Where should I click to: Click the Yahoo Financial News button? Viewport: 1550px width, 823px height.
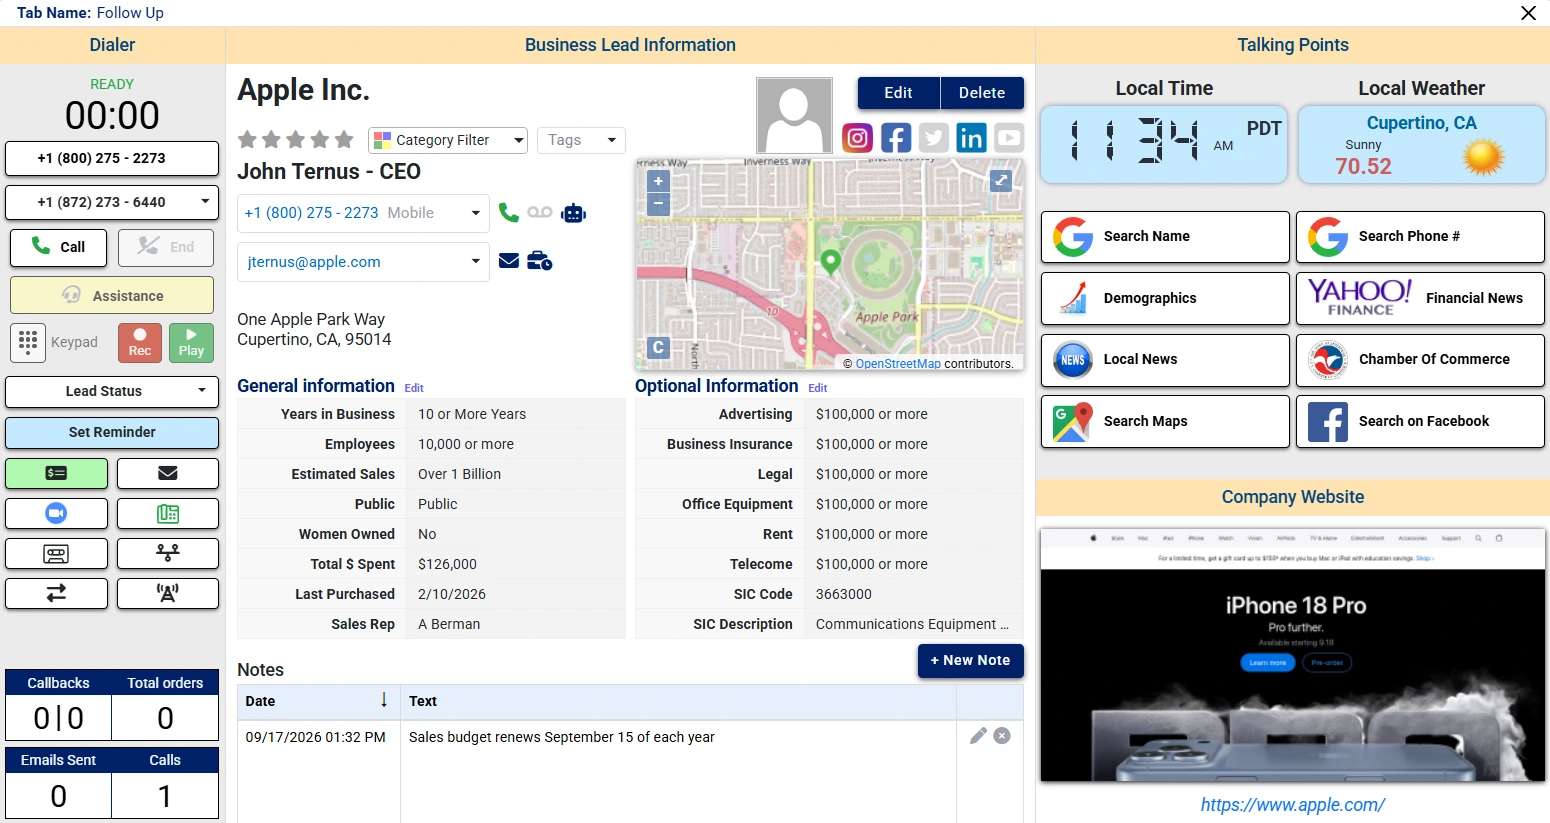pos(1420,298)
